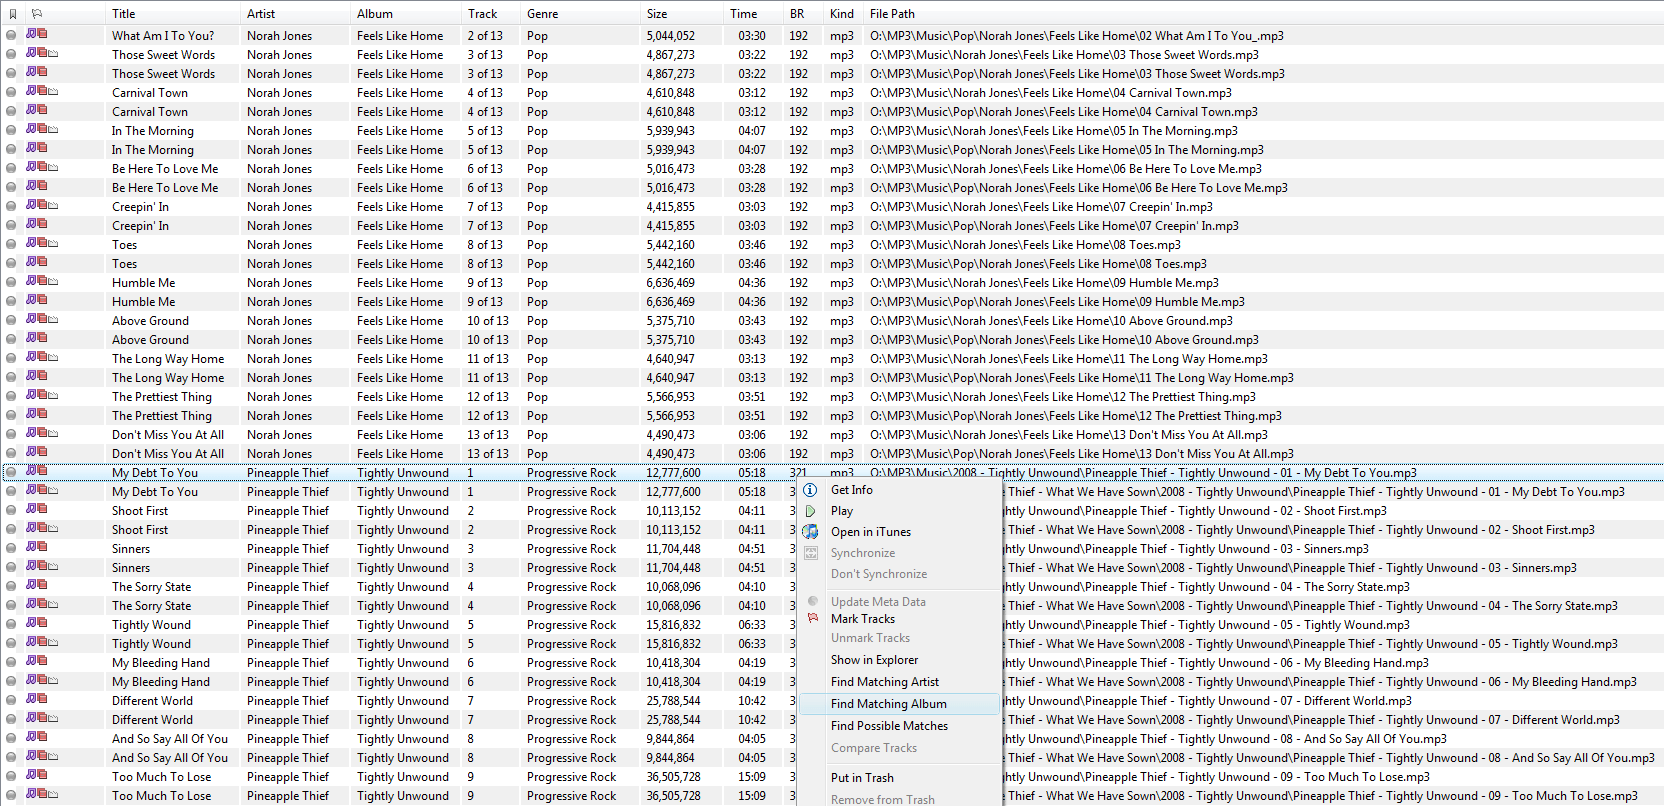The height and width of the screenshot is (806, 1664).
Task: Click the green play triangle icon in menu
Action: (x=811, y=511)
